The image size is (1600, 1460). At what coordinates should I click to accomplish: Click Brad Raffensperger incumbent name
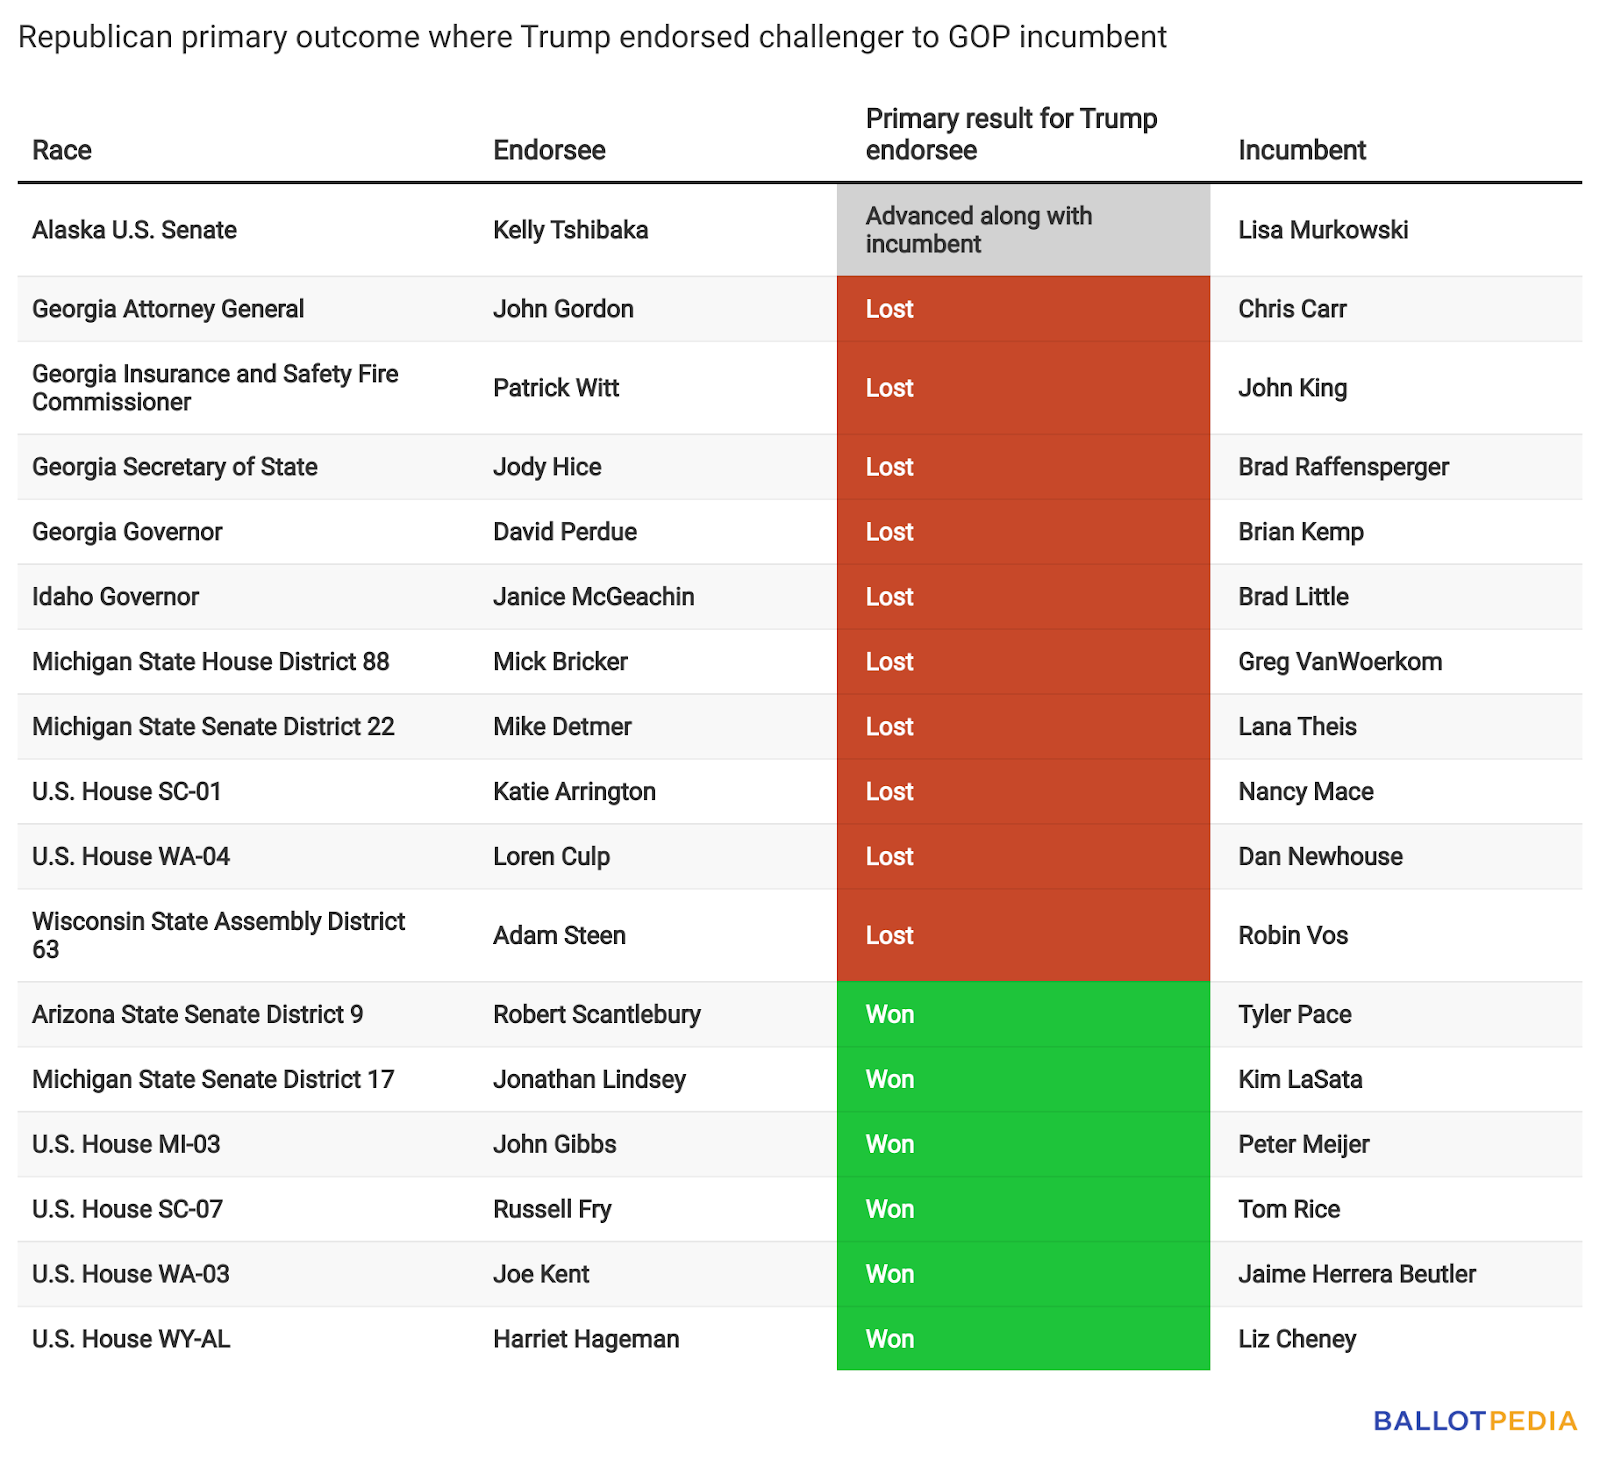tap(1343, 467)
